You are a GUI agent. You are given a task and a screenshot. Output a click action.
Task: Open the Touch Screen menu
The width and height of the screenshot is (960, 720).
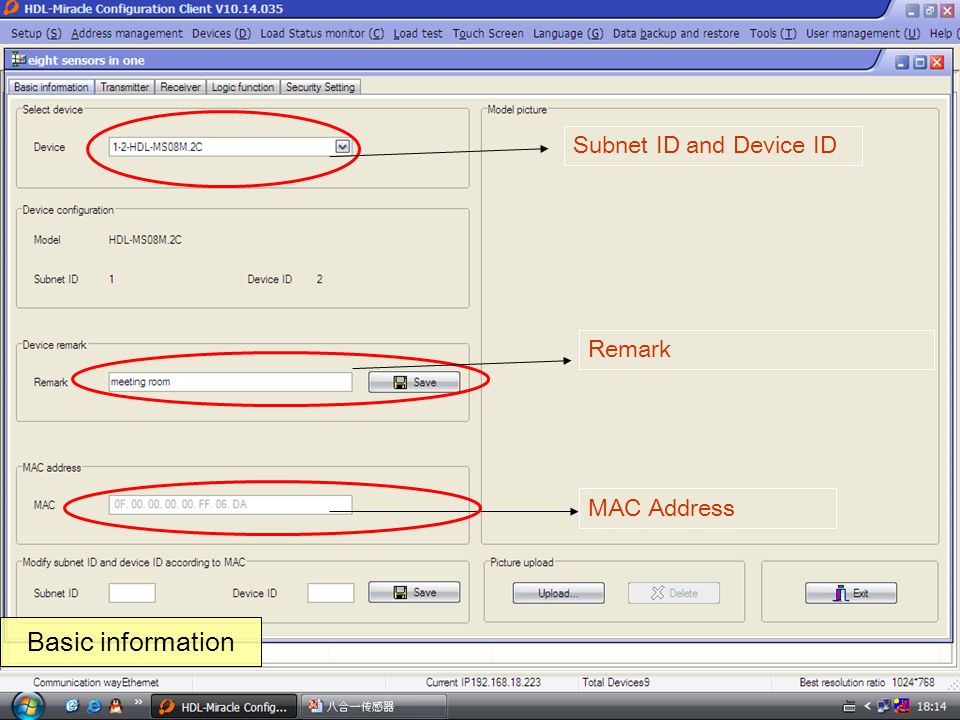pyautogui.click(x=488, y=34)
